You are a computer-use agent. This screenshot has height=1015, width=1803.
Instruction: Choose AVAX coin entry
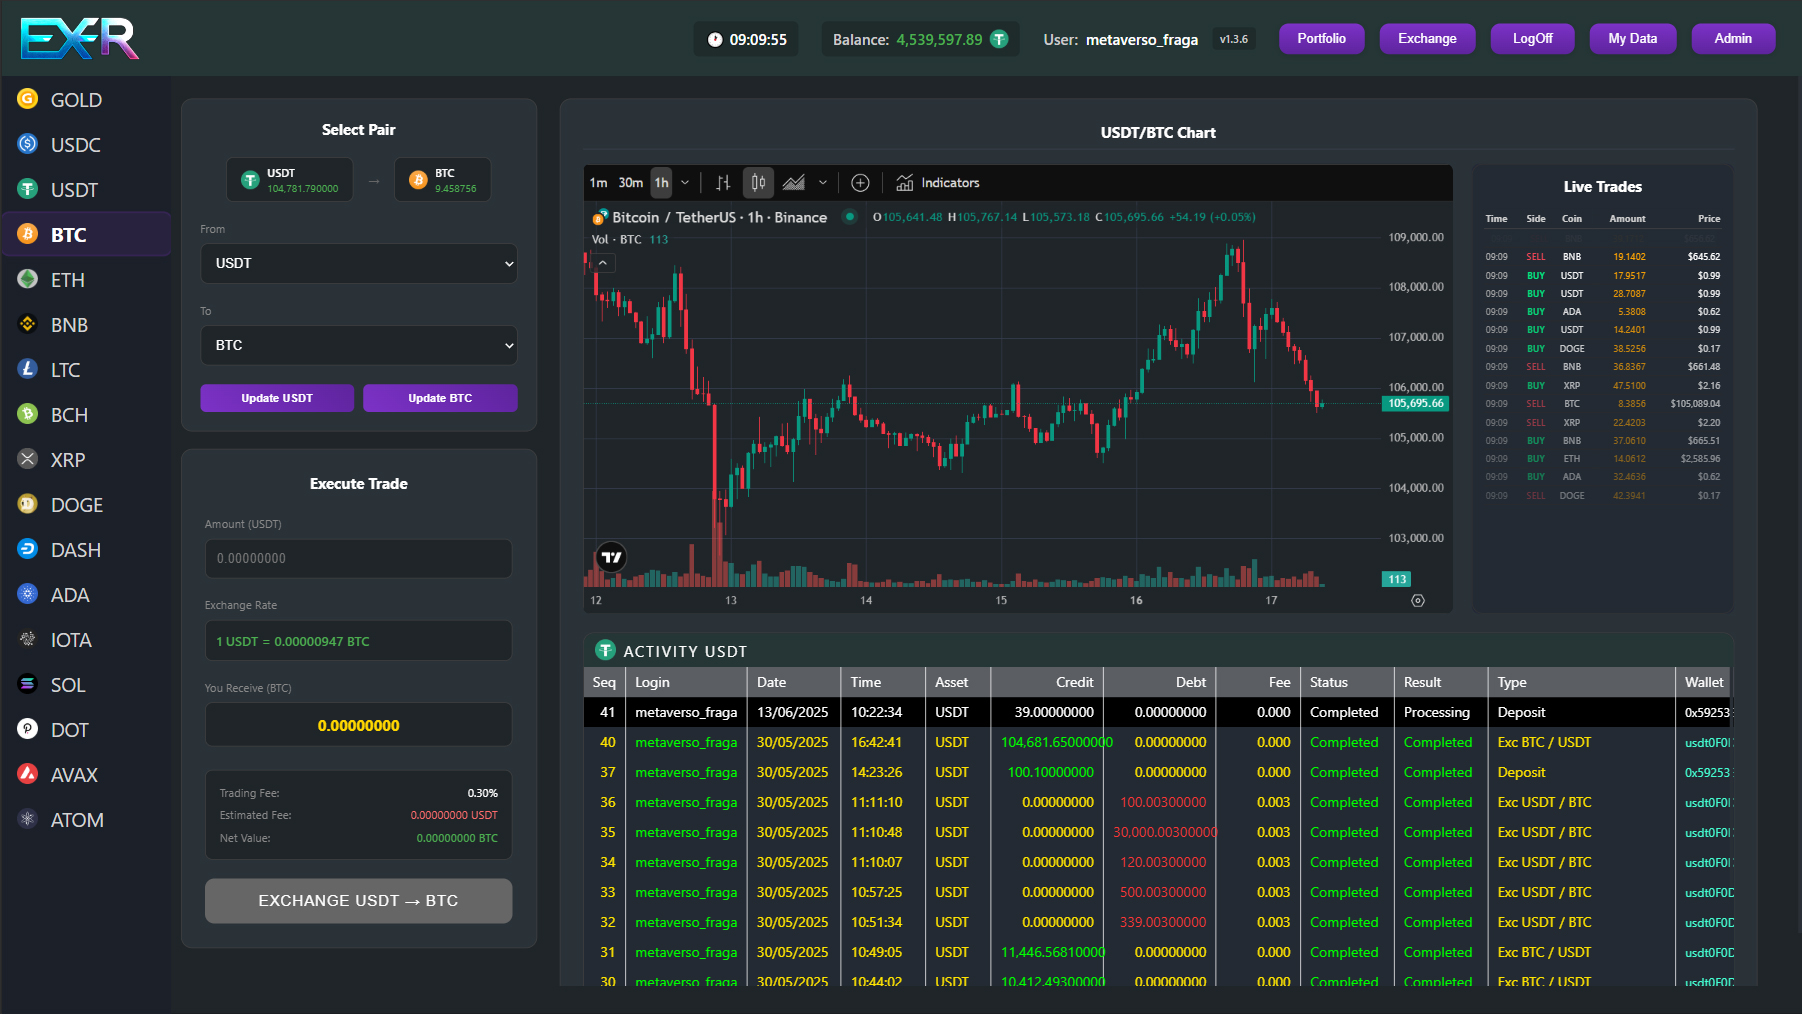(86, 775)
